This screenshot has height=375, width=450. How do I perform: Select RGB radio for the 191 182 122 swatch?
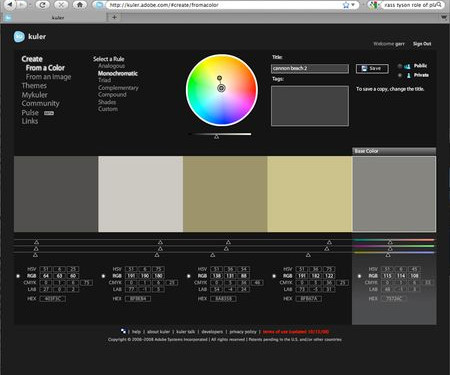tap(274, 276)
